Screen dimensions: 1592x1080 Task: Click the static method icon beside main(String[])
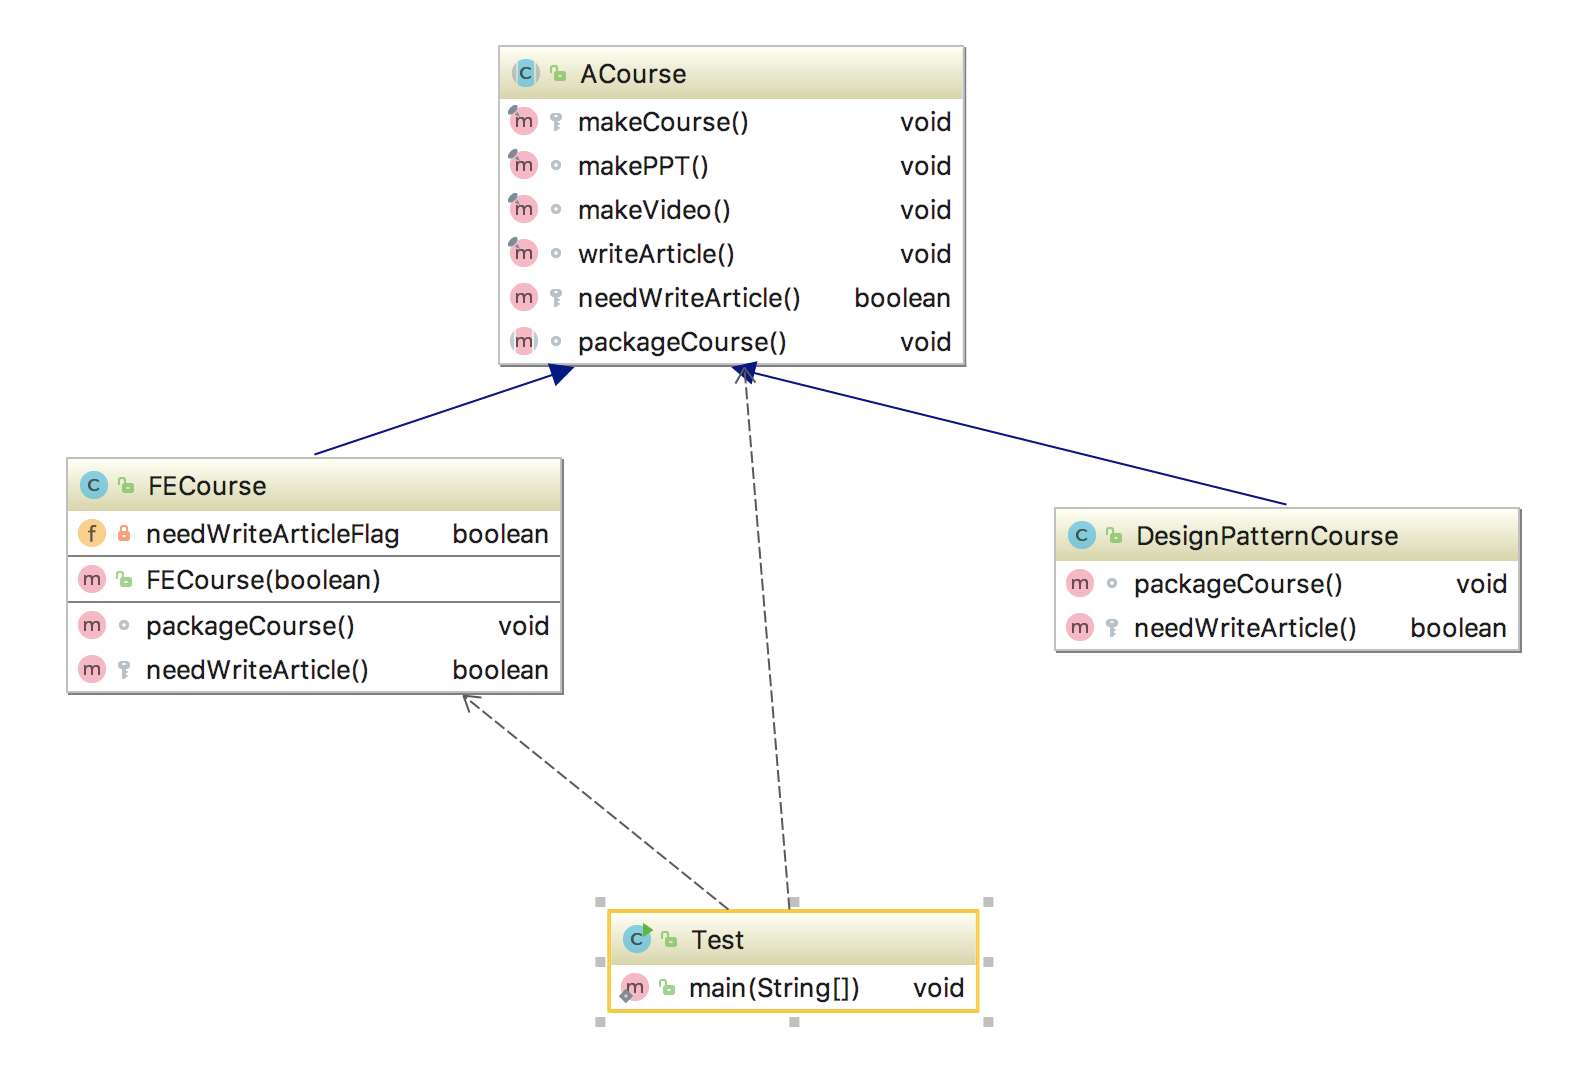point(634,988)
